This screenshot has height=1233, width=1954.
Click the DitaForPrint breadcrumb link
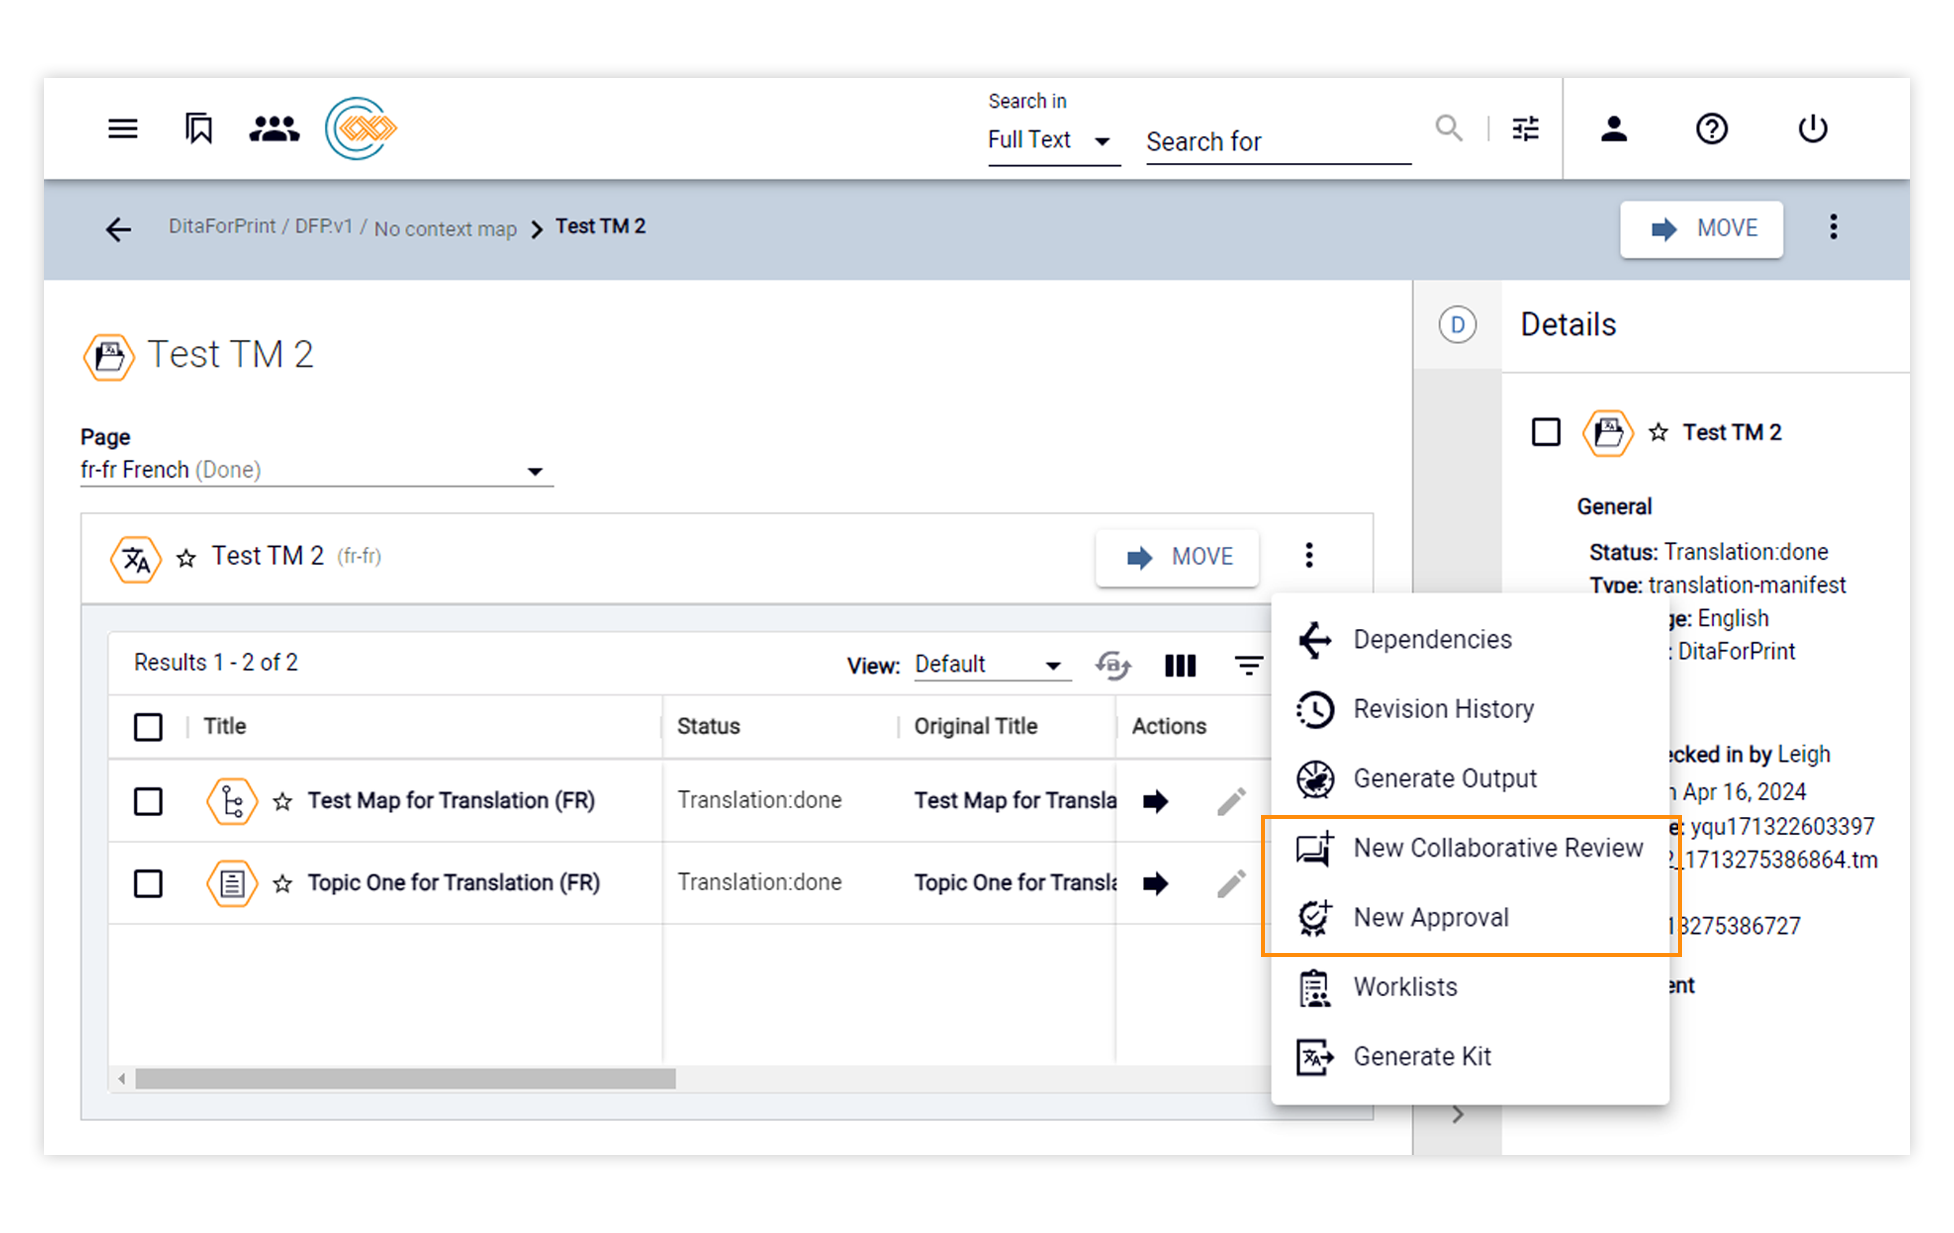(x=221, y=227)
